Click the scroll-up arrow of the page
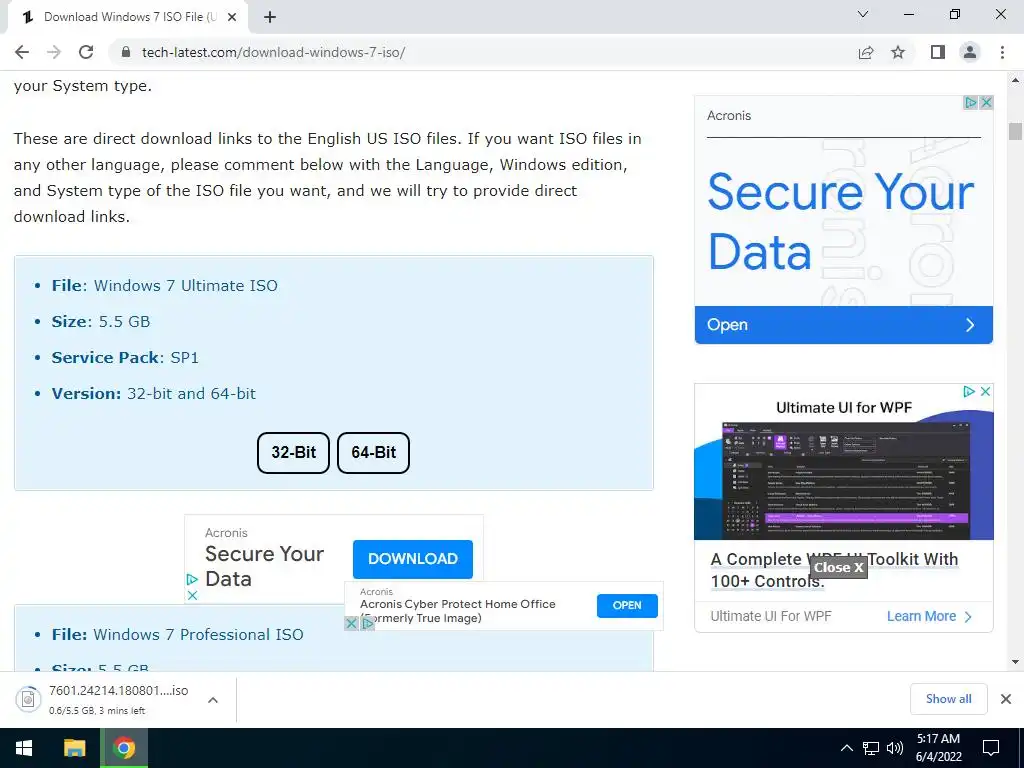Image resolution: width=1024 pixels, height=768 pixels. click(1015, 80)
